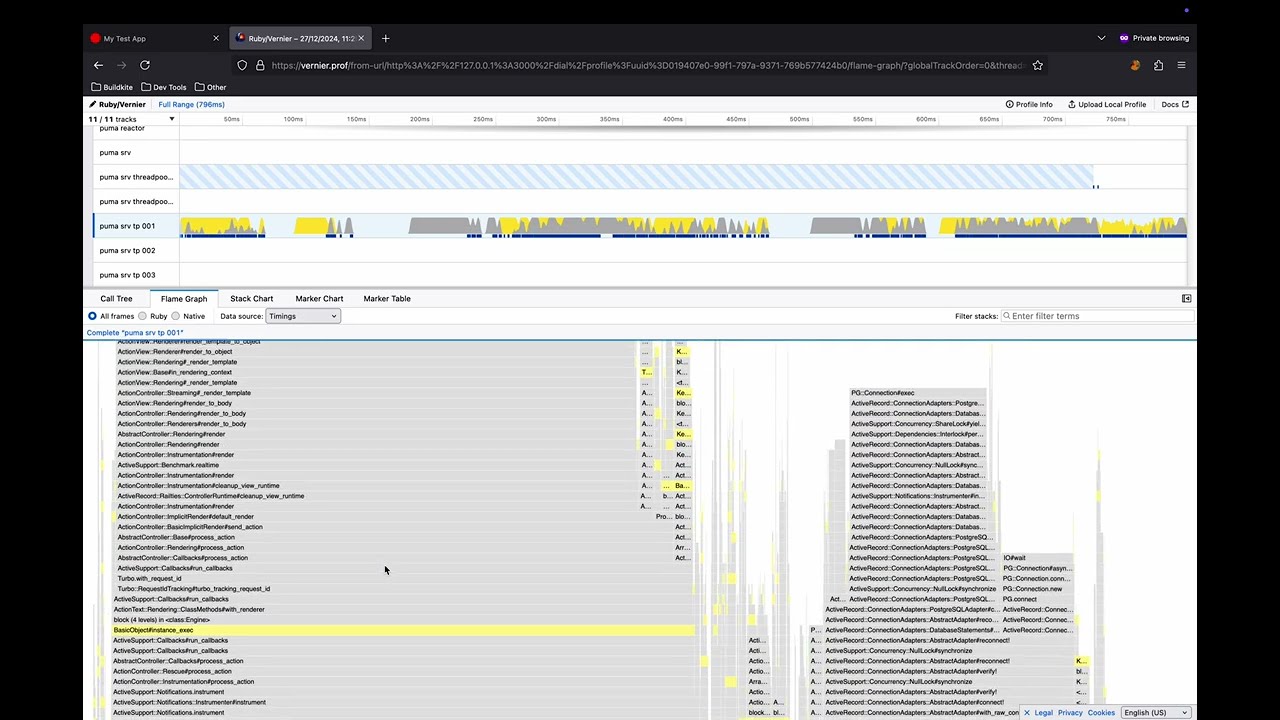Select the Native radio button

176,316
